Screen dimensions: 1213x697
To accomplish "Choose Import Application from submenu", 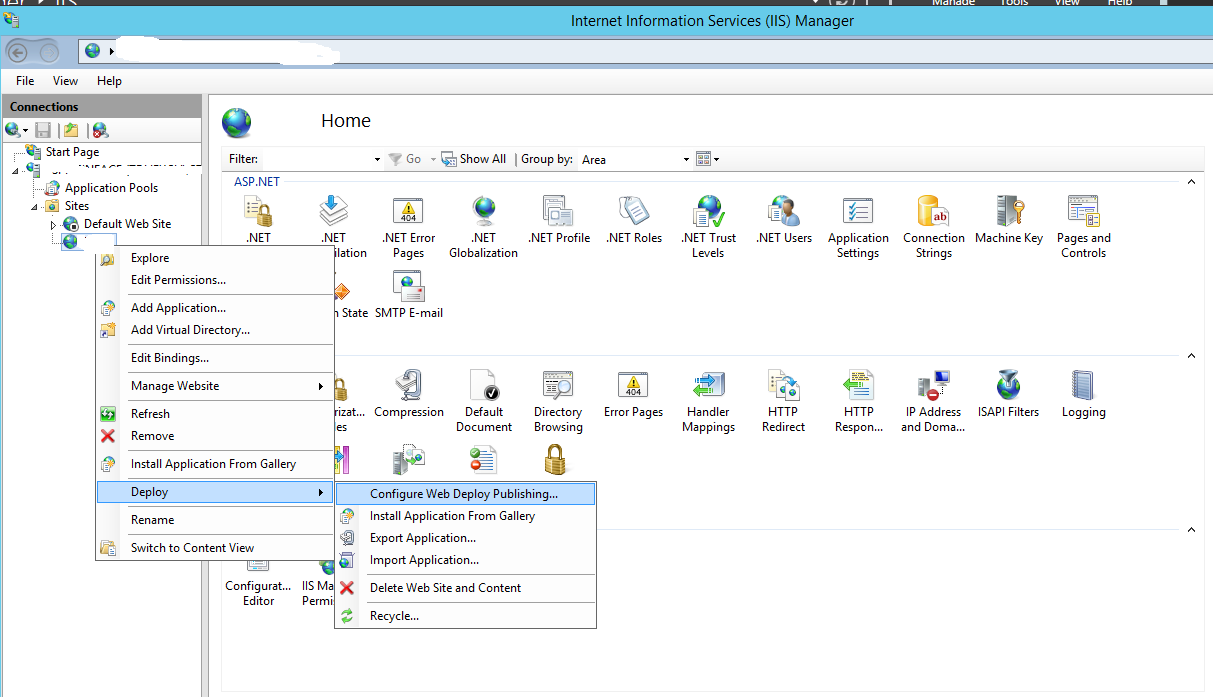I will click(x=465, y=560).
